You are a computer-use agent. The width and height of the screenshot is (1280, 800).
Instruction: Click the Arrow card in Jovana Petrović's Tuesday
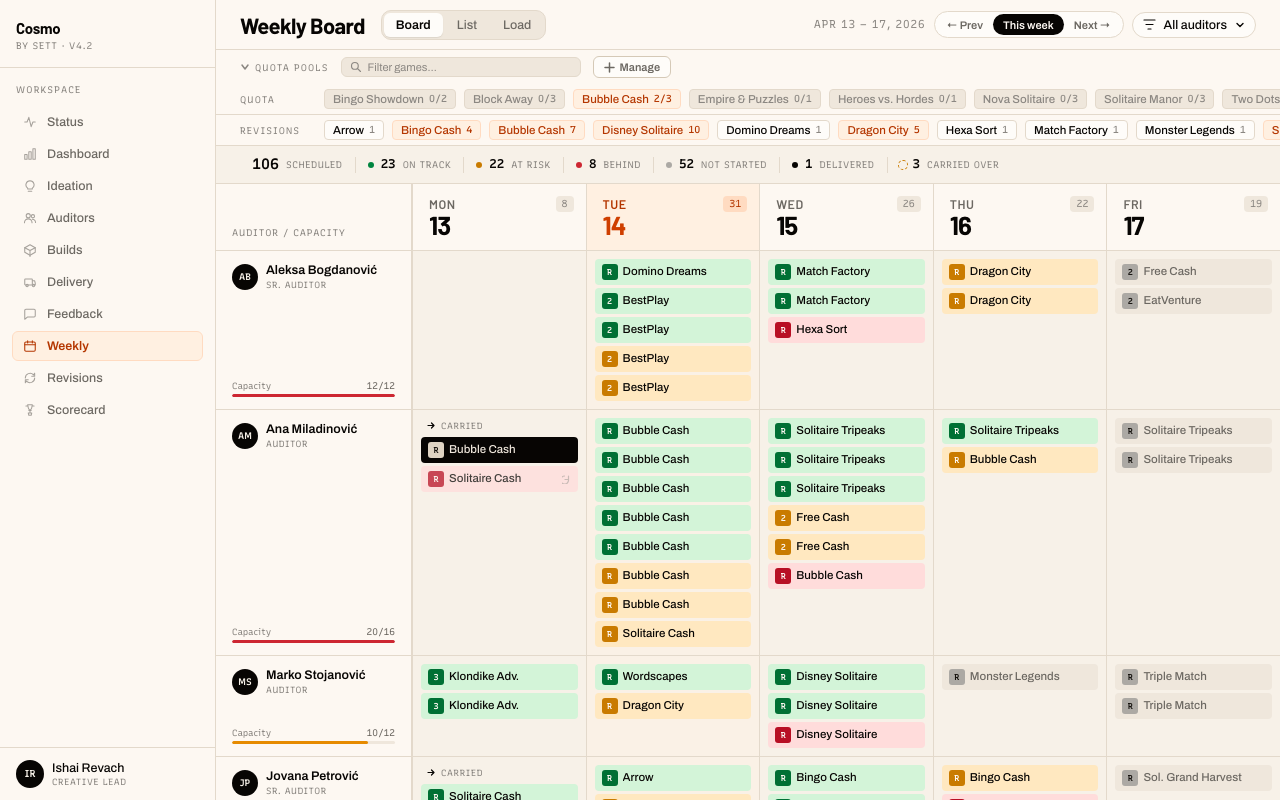pyautogui.click(x=673, y=777)
